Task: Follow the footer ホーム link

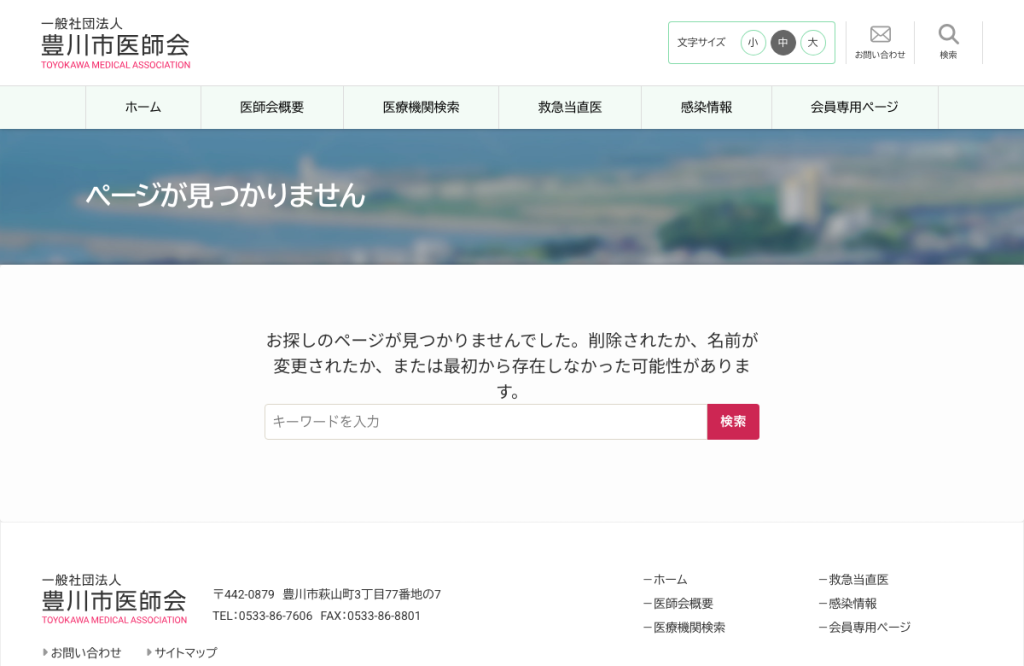Action: [665, 580]
